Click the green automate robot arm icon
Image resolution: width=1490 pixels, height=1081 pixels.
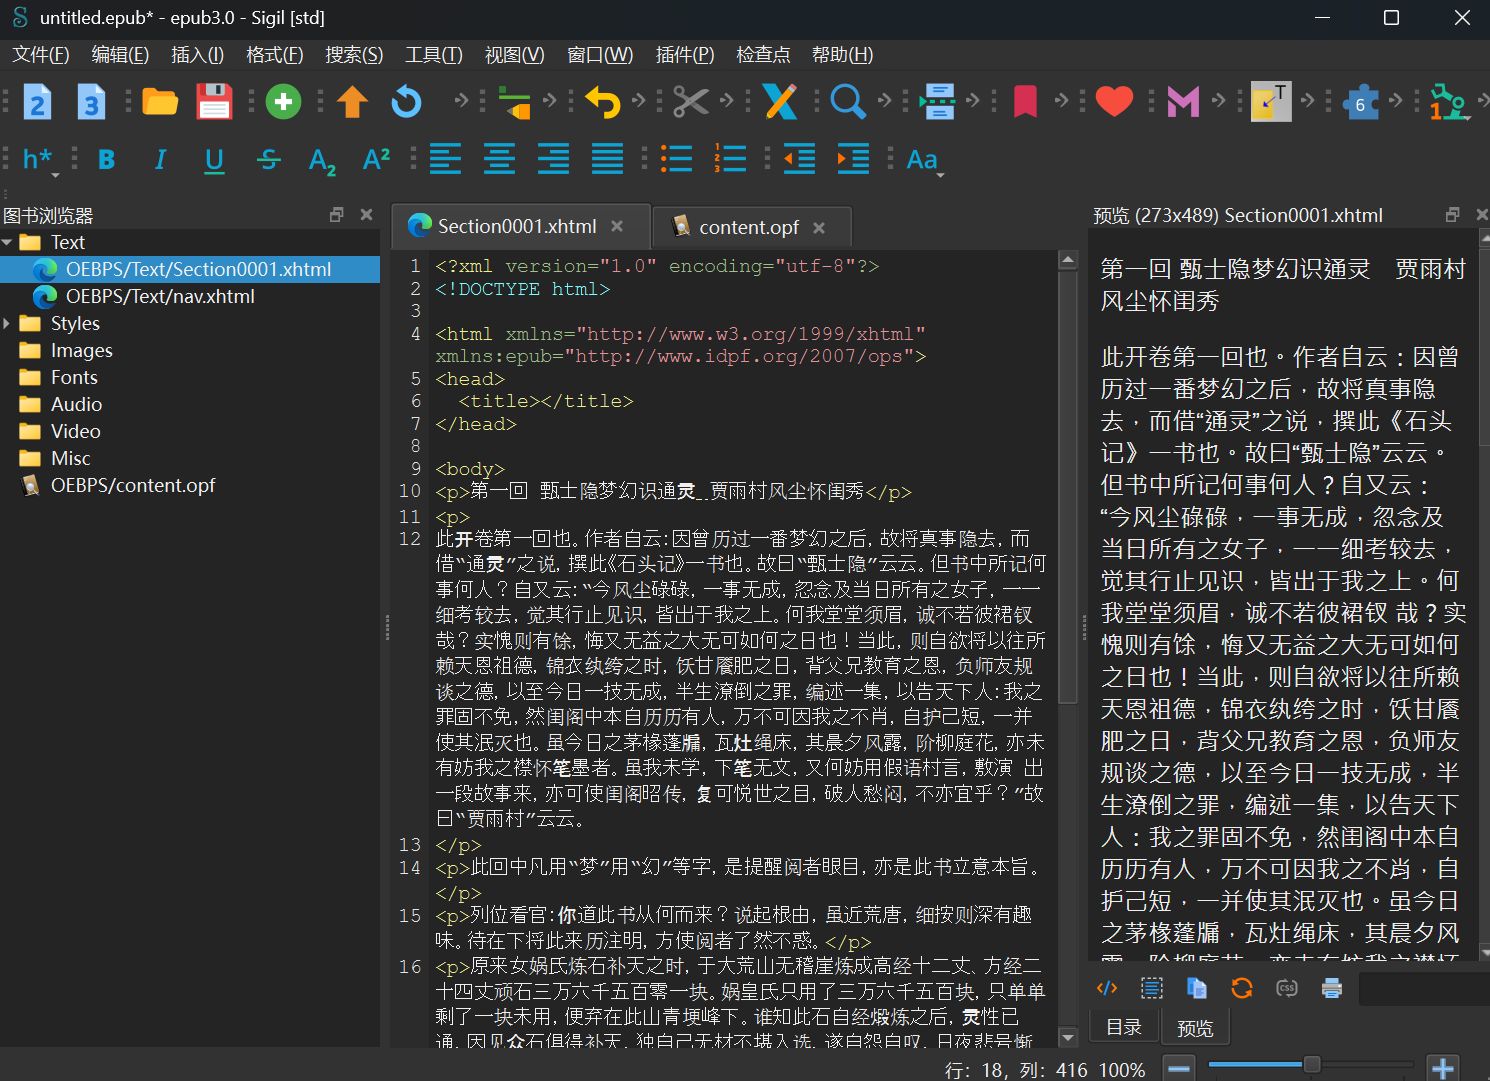pos(1448,102)
